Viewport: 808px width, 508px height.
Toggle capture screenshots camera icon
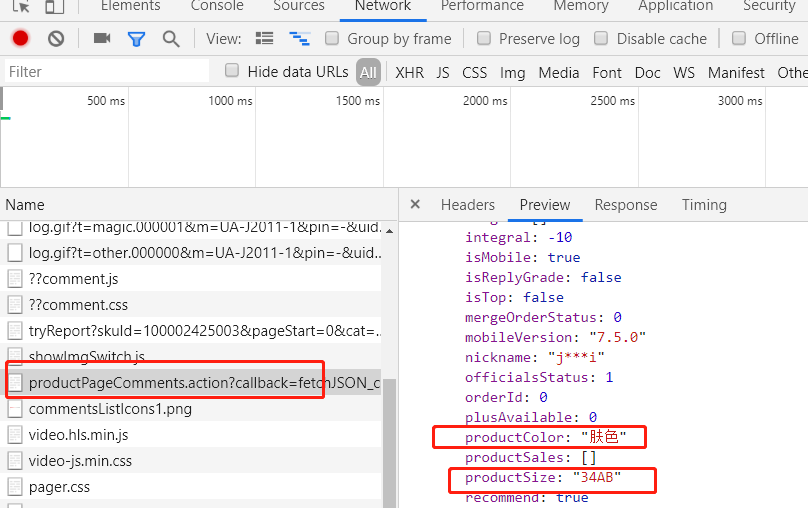(102, 38)
